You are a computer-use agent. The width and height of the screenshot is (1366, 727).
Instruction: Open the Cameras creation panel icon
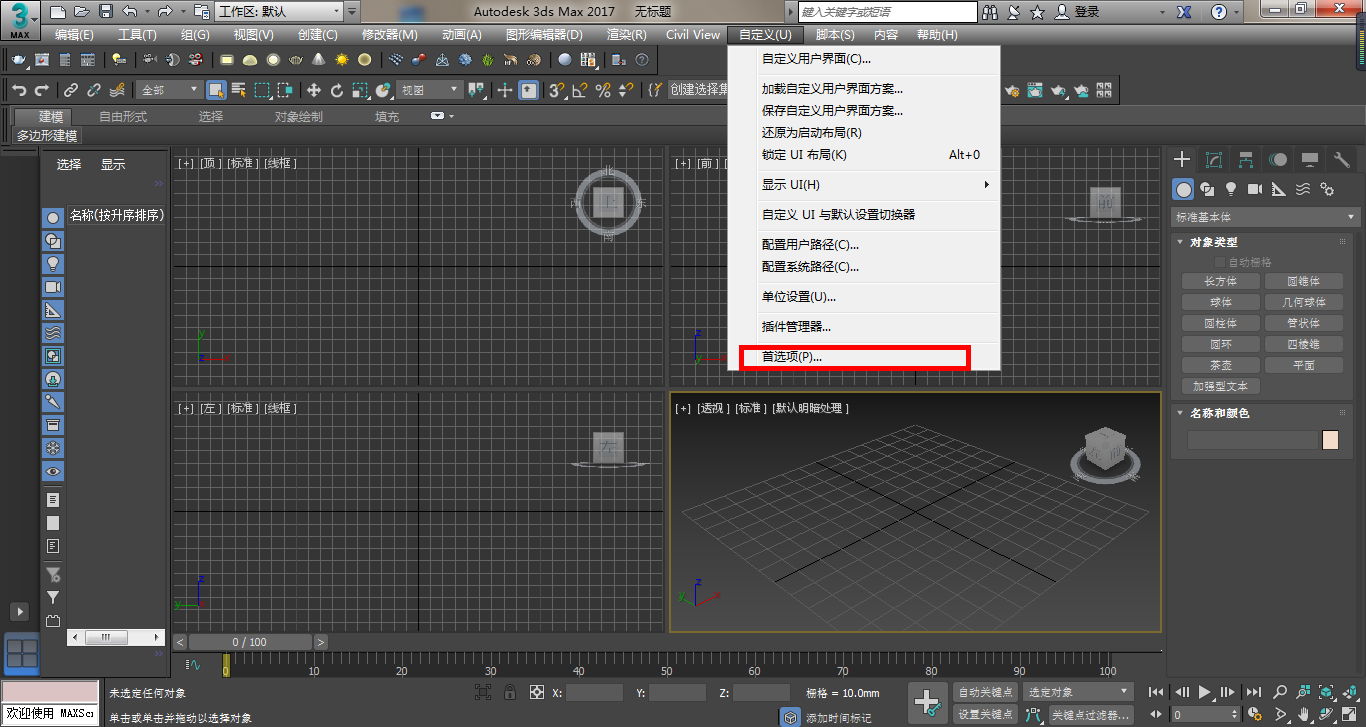[x=1255, y=189]
